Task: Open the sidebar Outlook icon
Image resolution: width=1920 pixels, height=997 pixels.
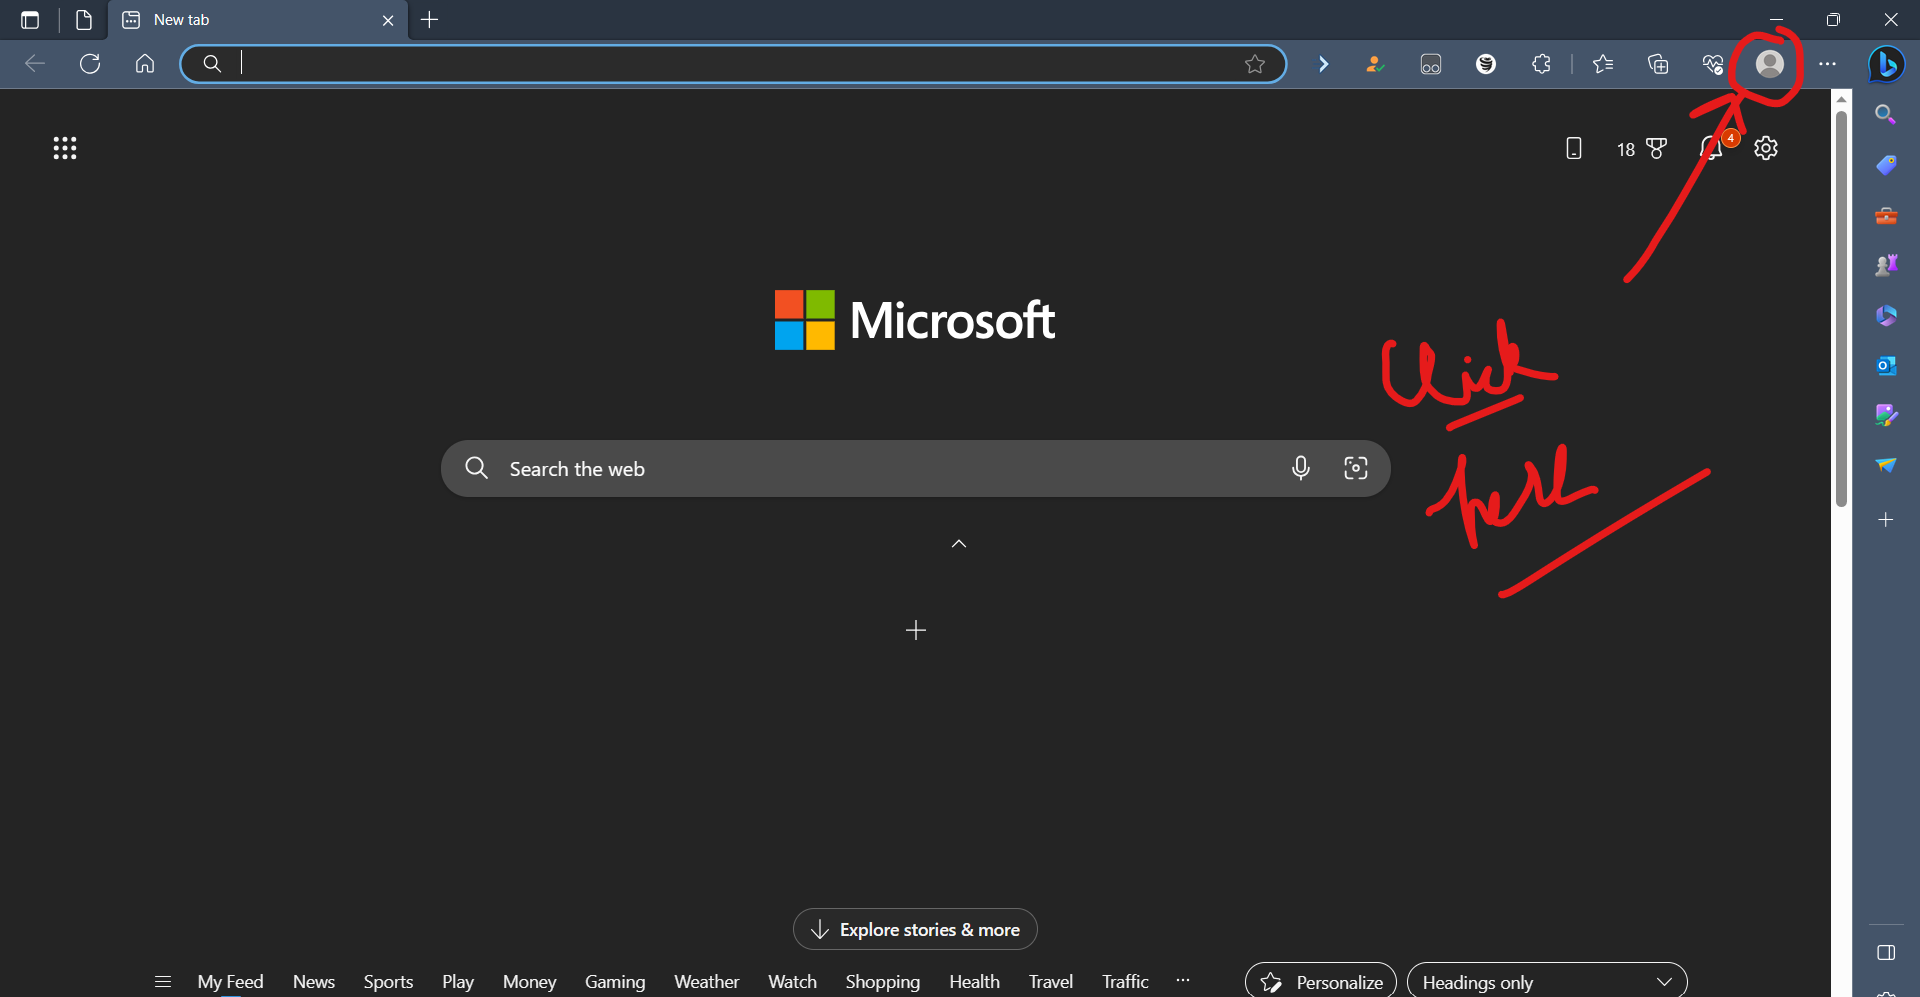Action: coord(1886,365)
